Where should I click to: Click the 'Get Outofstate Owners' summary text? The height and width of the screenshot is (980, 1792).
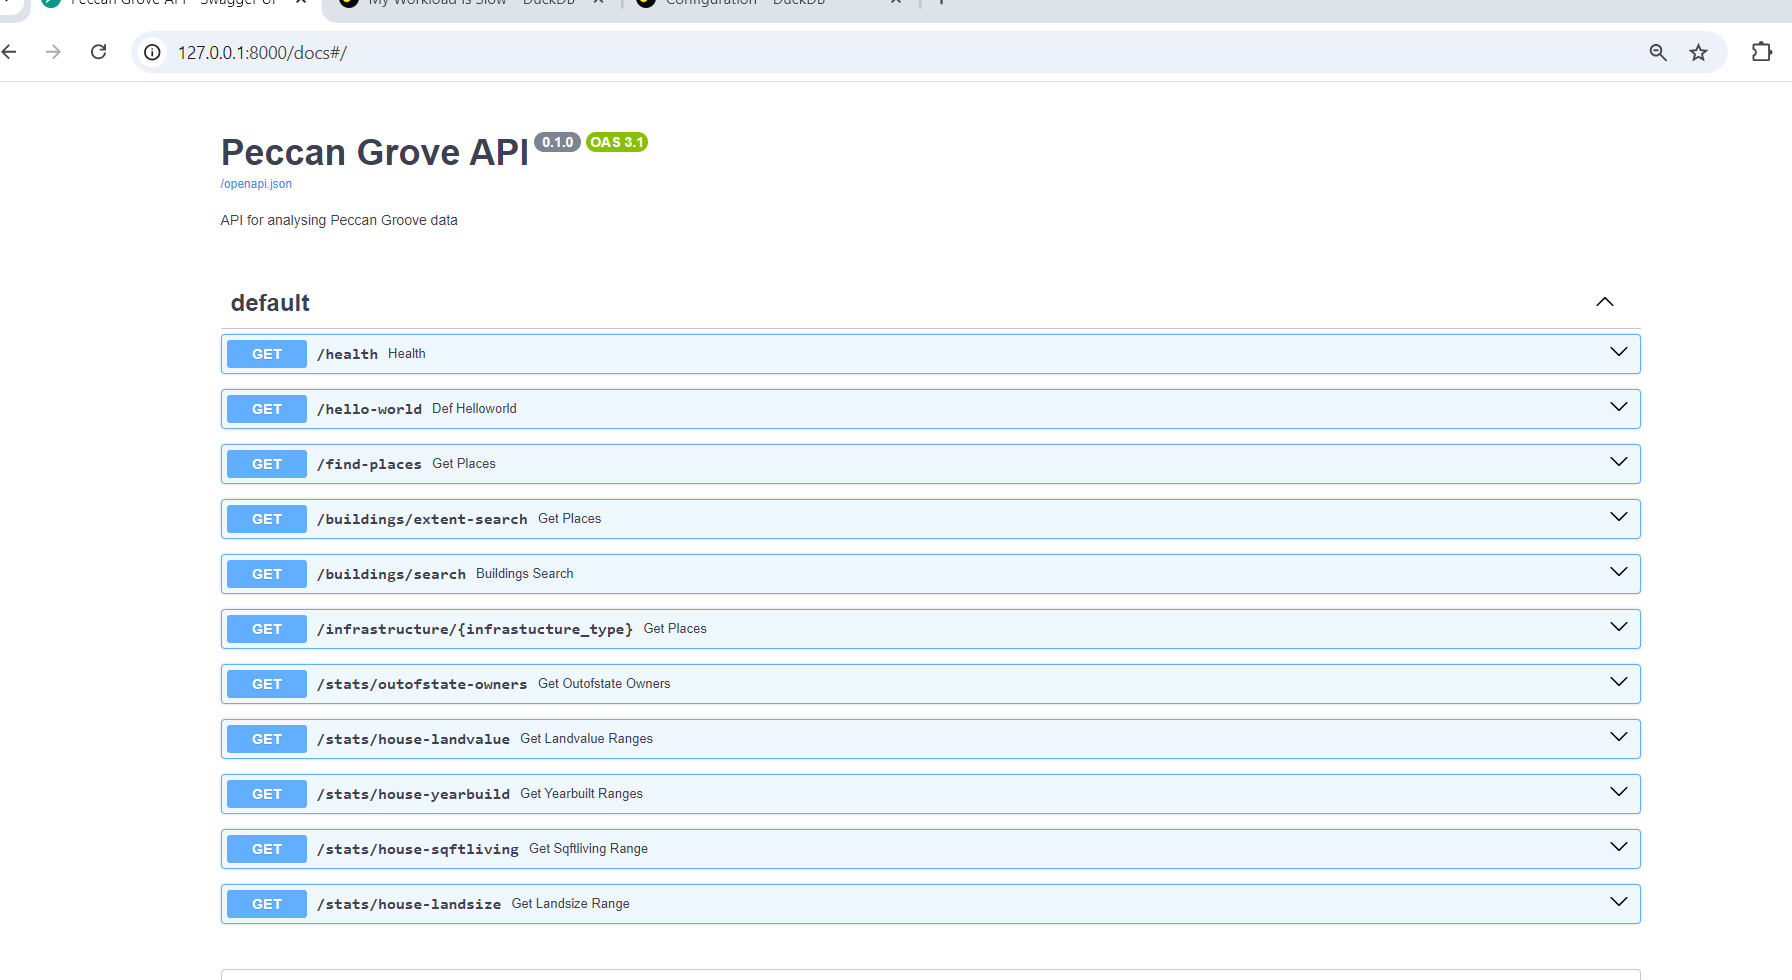coord(604,683)
